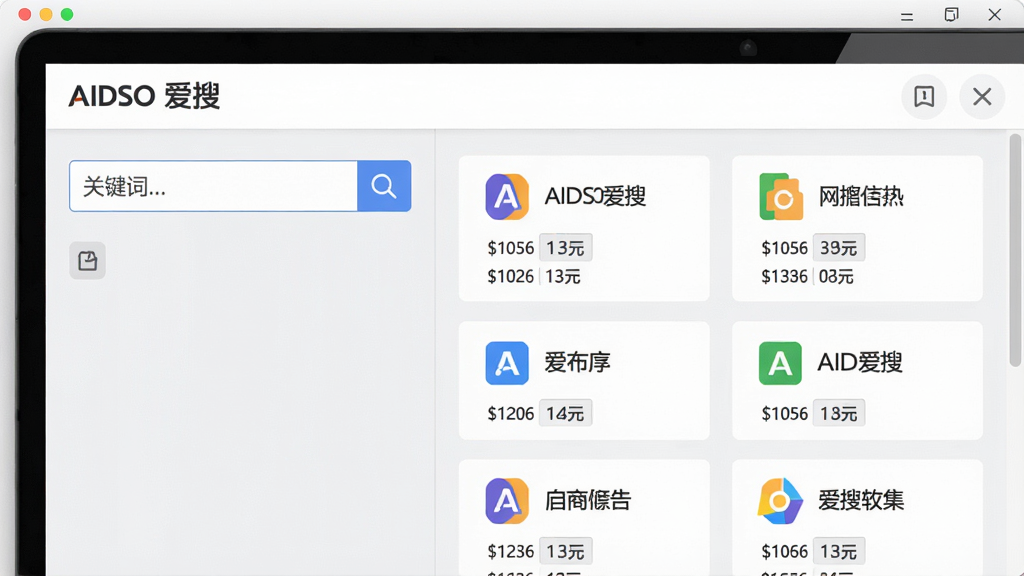Select the $1236 price in 启商僫告 card

(x=511, y=551)
